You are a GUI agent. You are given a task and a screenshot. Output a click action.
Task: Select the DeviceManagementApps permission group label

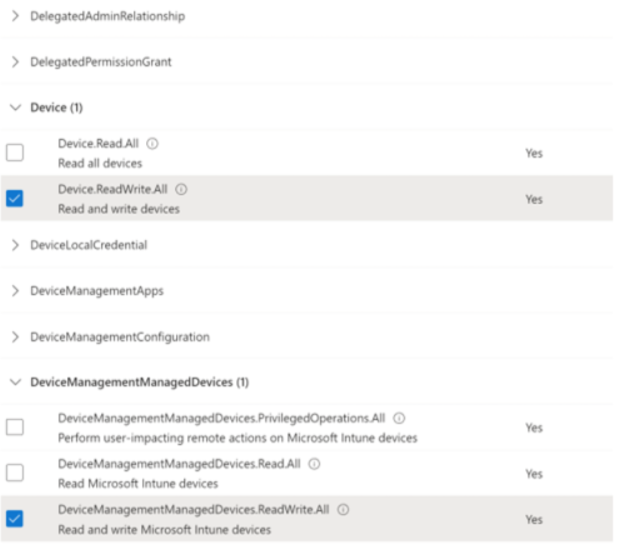tap(97, 291)
